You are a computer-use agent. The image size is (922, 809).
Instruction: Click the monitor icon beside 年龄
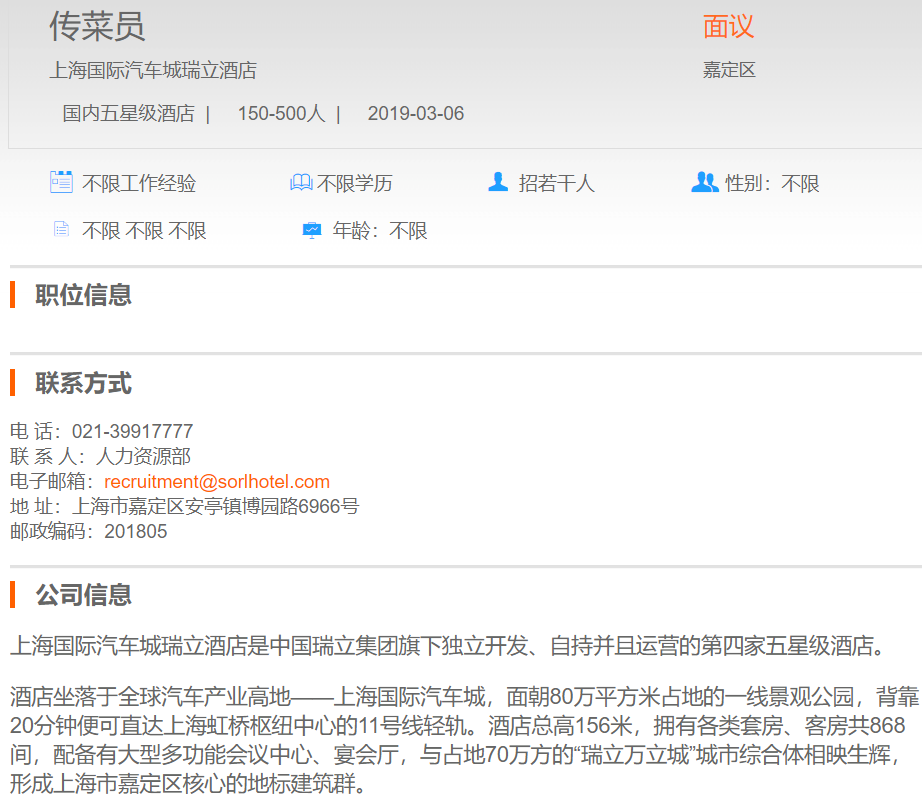[312, 230]
